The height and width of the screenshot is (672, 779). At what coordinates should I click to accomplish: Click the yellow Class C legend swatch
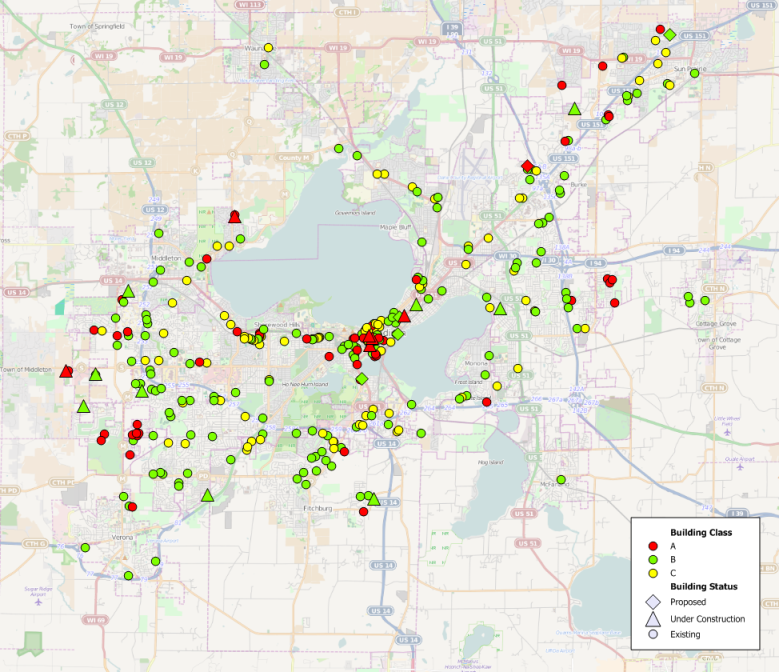click(652, 573)
